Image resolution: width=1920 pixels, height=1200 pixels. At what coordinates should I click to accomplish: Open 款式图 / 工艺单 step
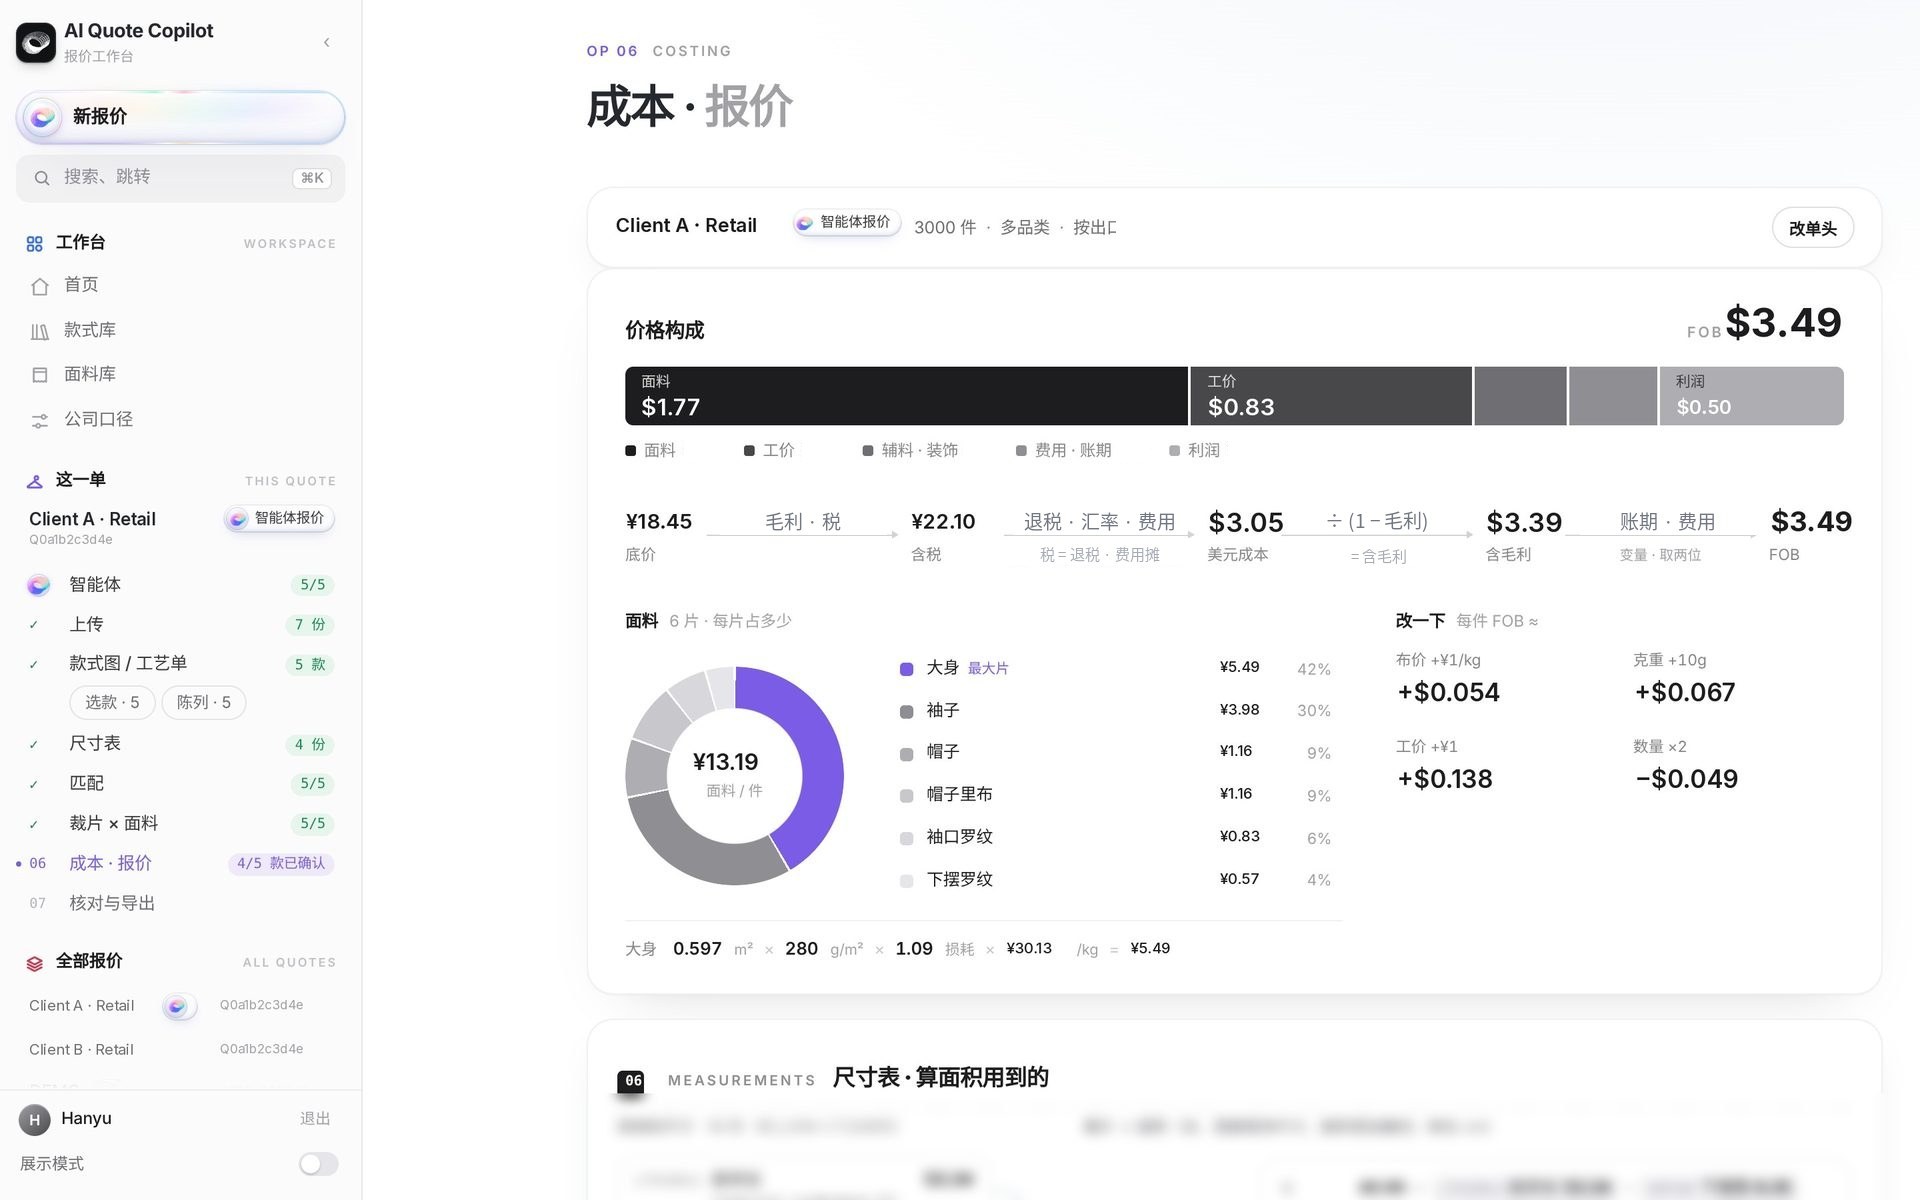181,663
